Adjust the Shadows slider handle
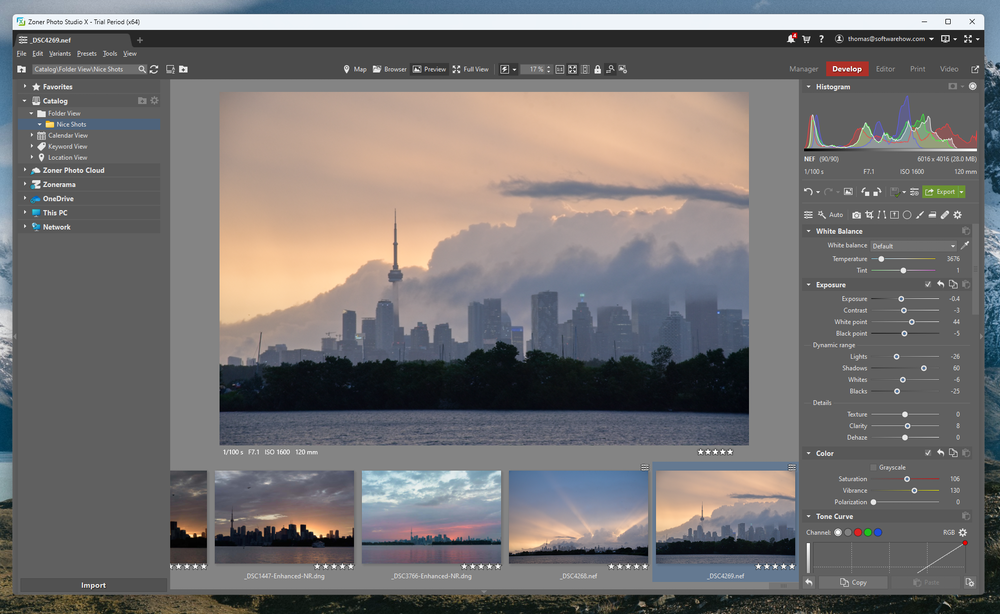 tap(924, 368)
